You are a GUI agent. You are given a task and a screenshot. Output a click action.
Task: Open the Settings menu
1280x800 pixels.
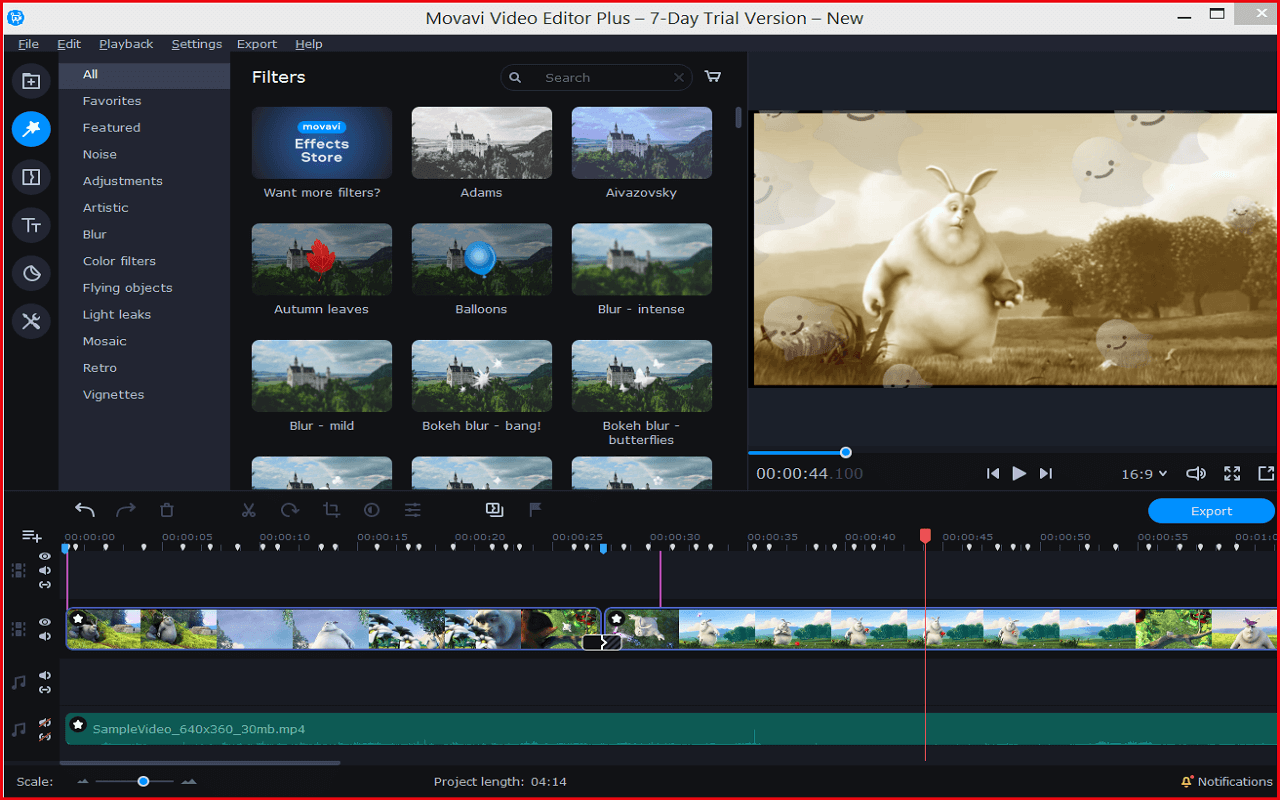197,44
